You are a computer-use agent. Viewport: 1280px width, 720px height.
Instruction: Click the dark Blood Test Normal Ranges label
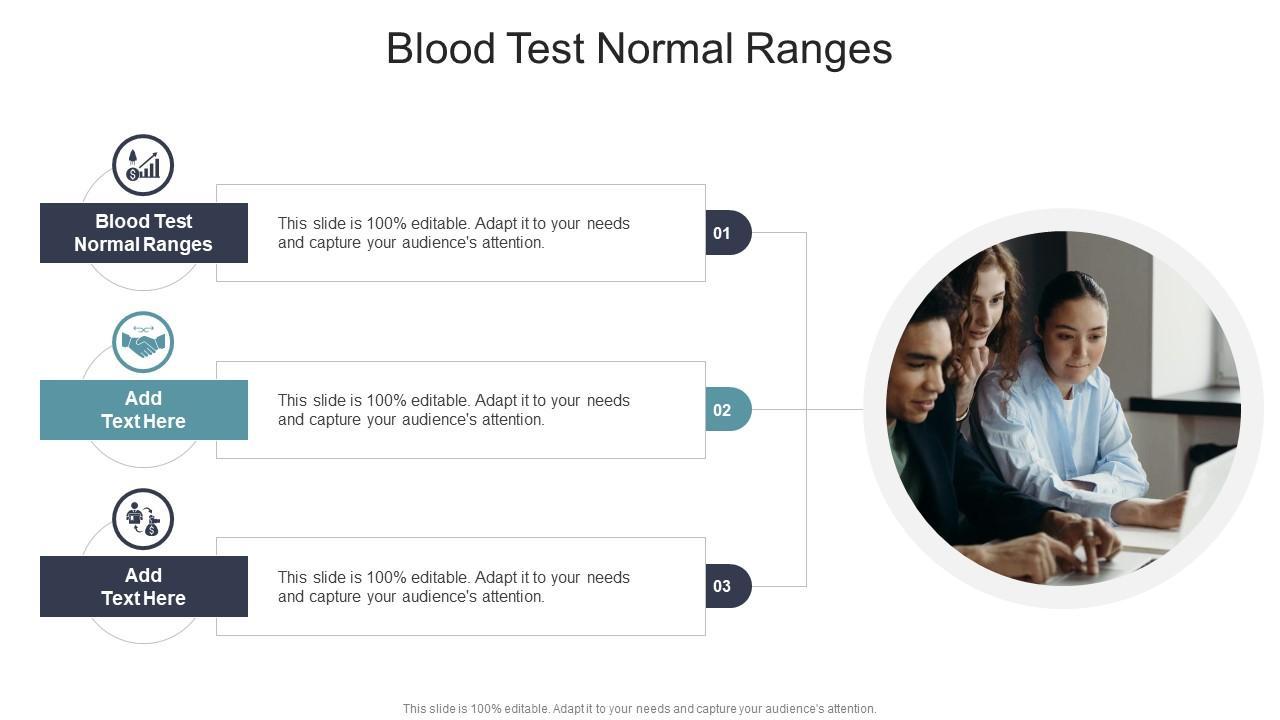tap(143, 233)
